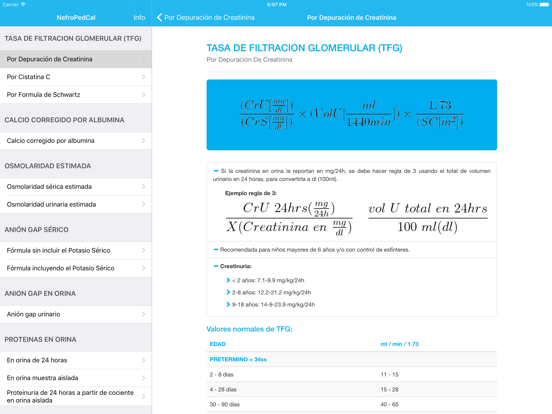This screenshot has height=414, width=552.
Task: Click the ANION GAP EN ORINA section header
Action: pos(40,293)
